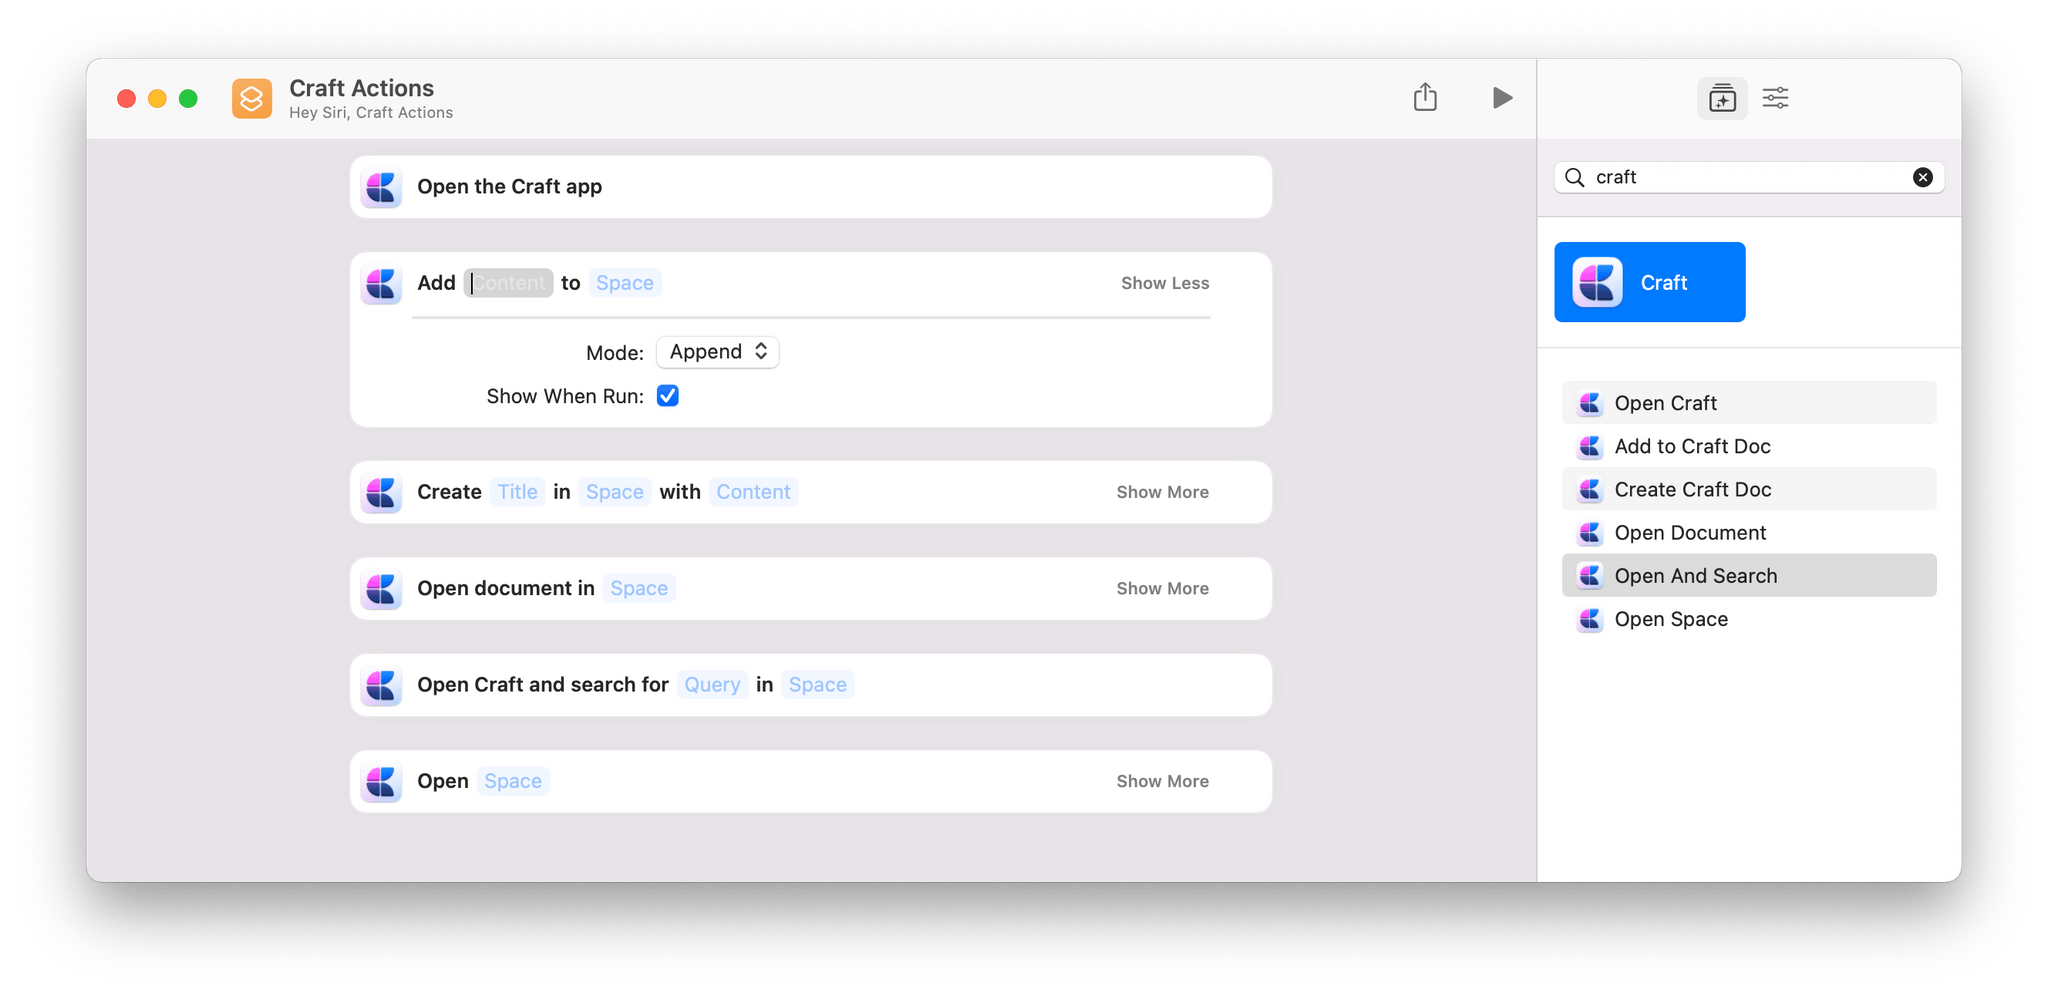The image size is (2048, 996).
Task: Open the Action Library panel icon
Action: (1722, 98)
